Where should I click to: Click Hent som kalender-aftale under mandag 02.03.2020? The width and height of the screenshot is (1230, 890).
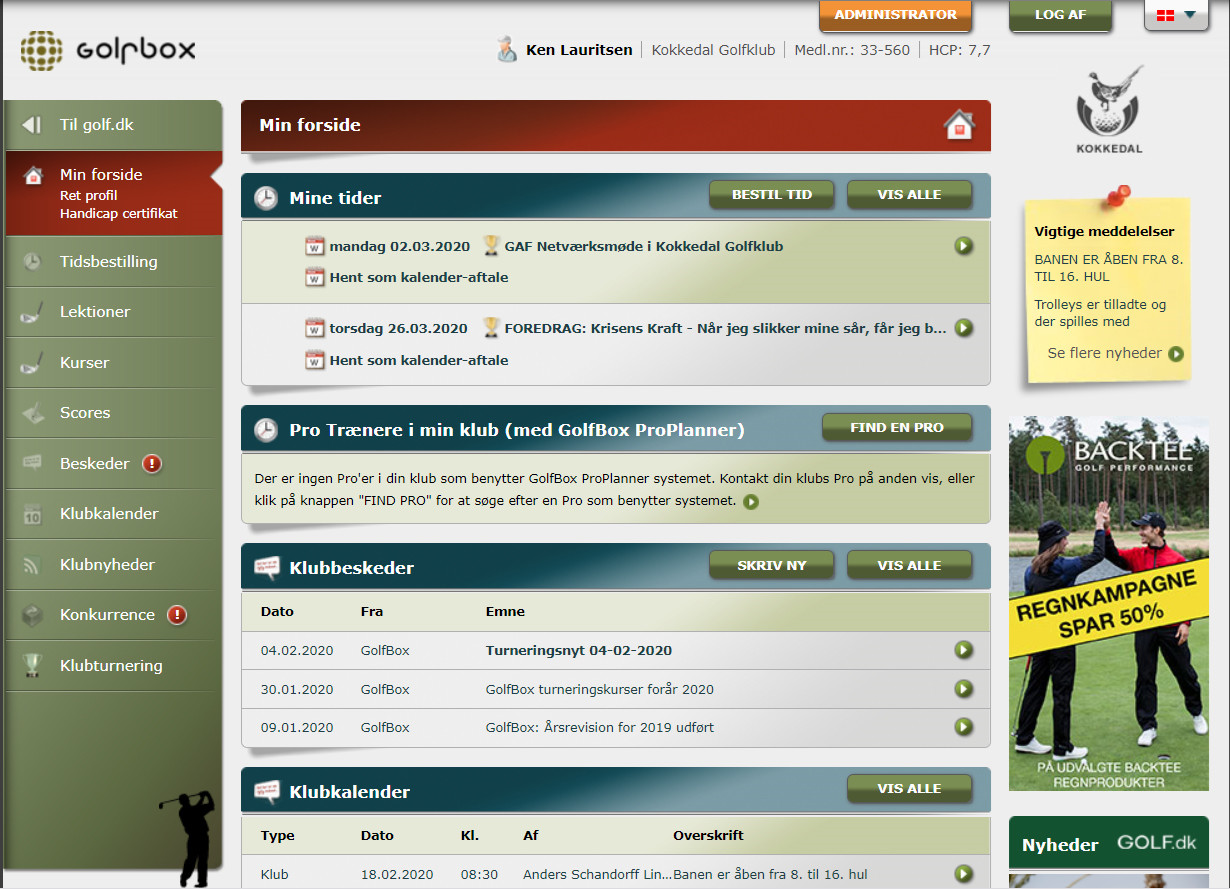pos(419,277)
